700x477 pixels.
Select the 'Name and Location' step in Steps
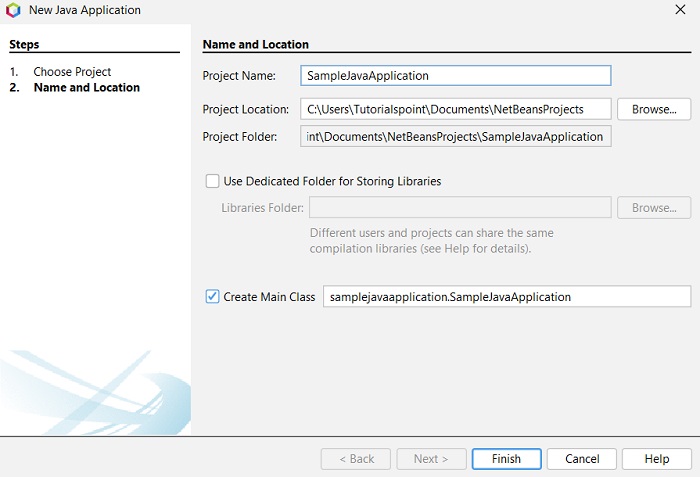(x=87, y=87)
